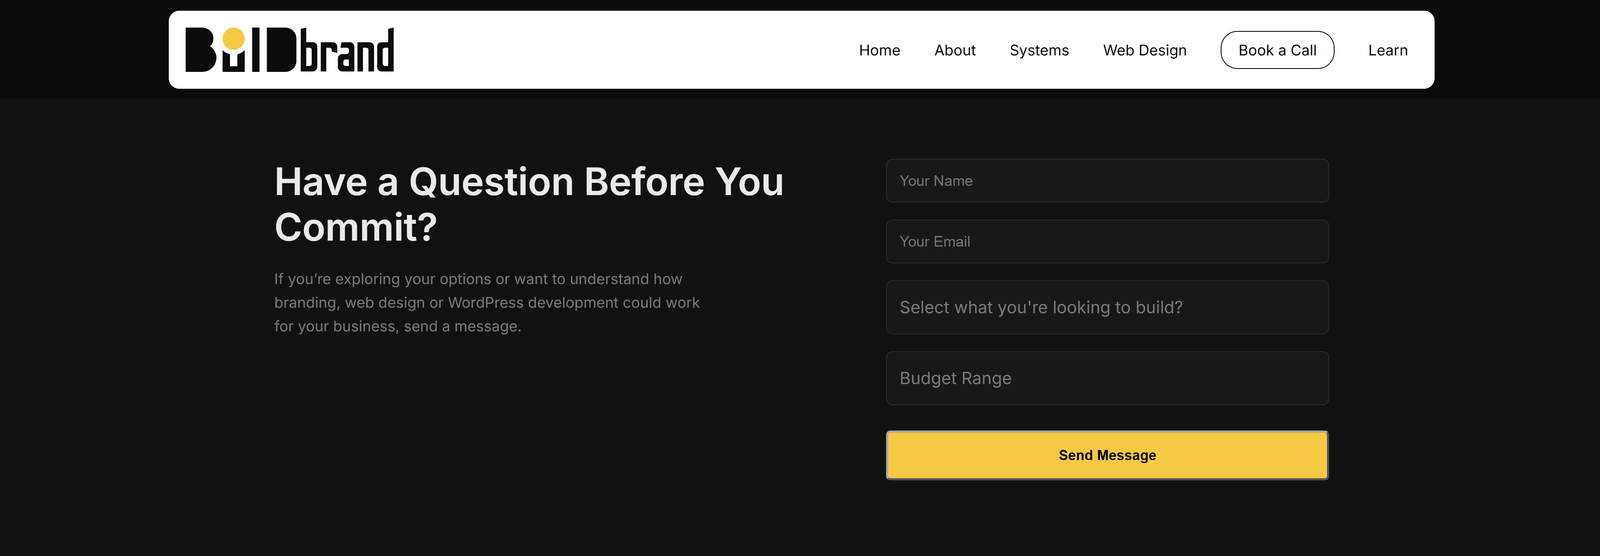The image size is (1600, 556).
Task: Open the Home menu item
Action: click(x=879, y=50)
